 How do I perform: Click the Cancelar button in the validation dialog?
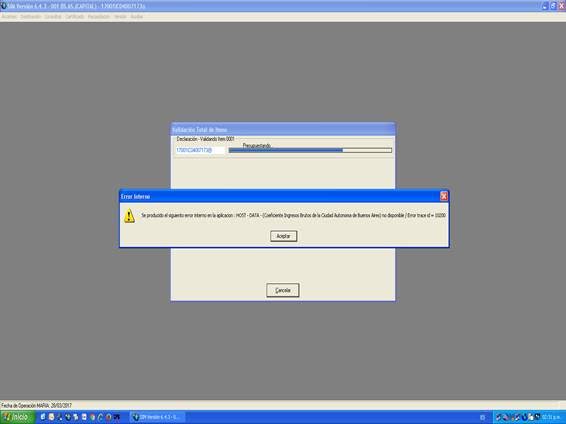283,290
